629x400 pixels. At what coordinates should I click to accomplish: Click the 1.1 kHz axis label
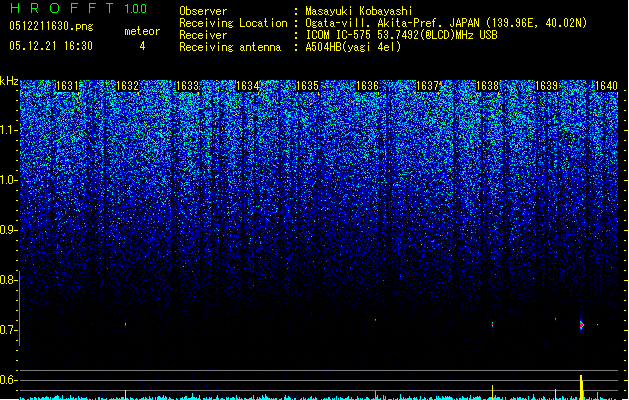(x=7, y=130)
